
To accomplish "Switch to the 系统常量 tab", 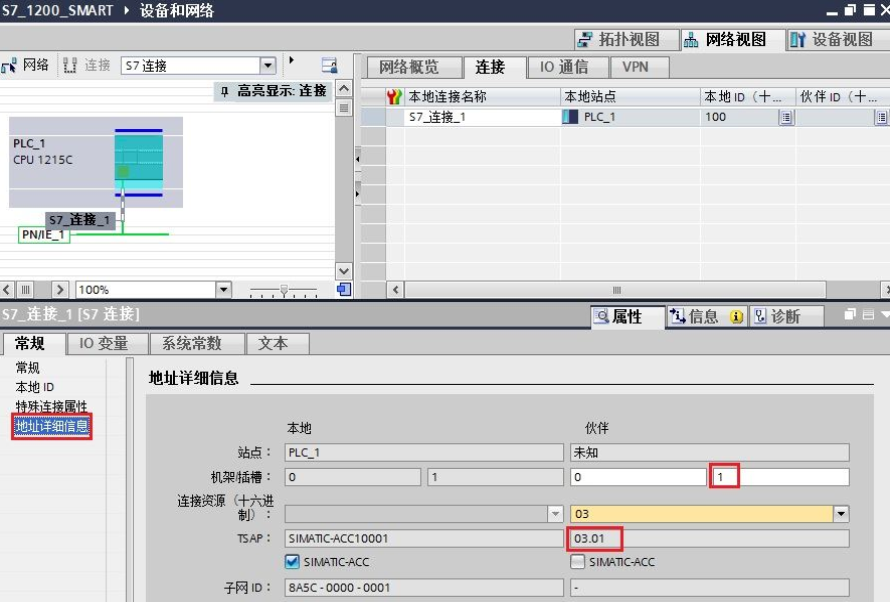I will click(x=196, y=343).
